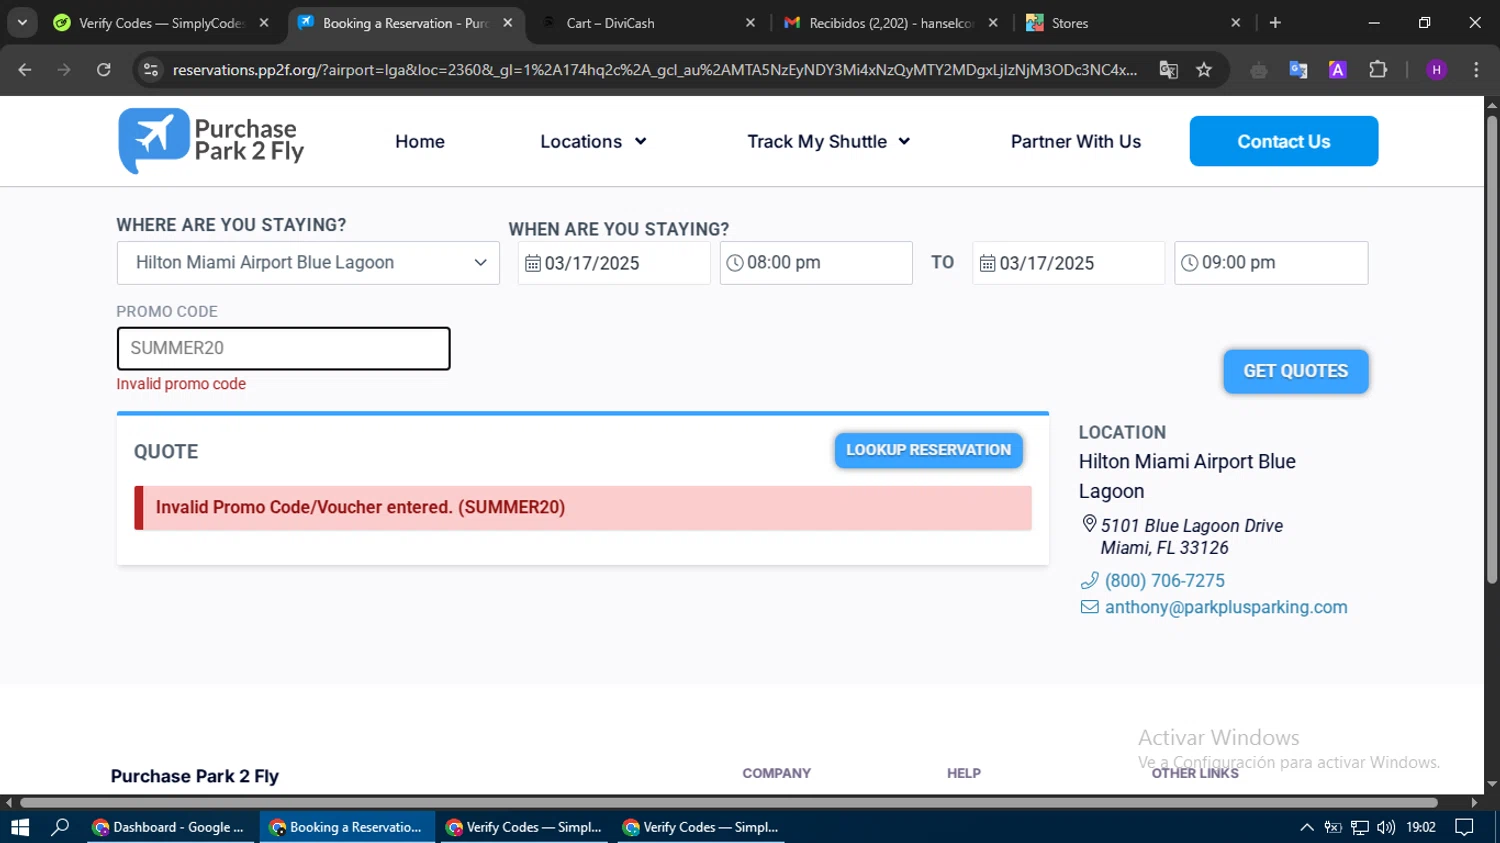Open the volume control in system tray
1500x843 pixels.
pos(1386,827)
